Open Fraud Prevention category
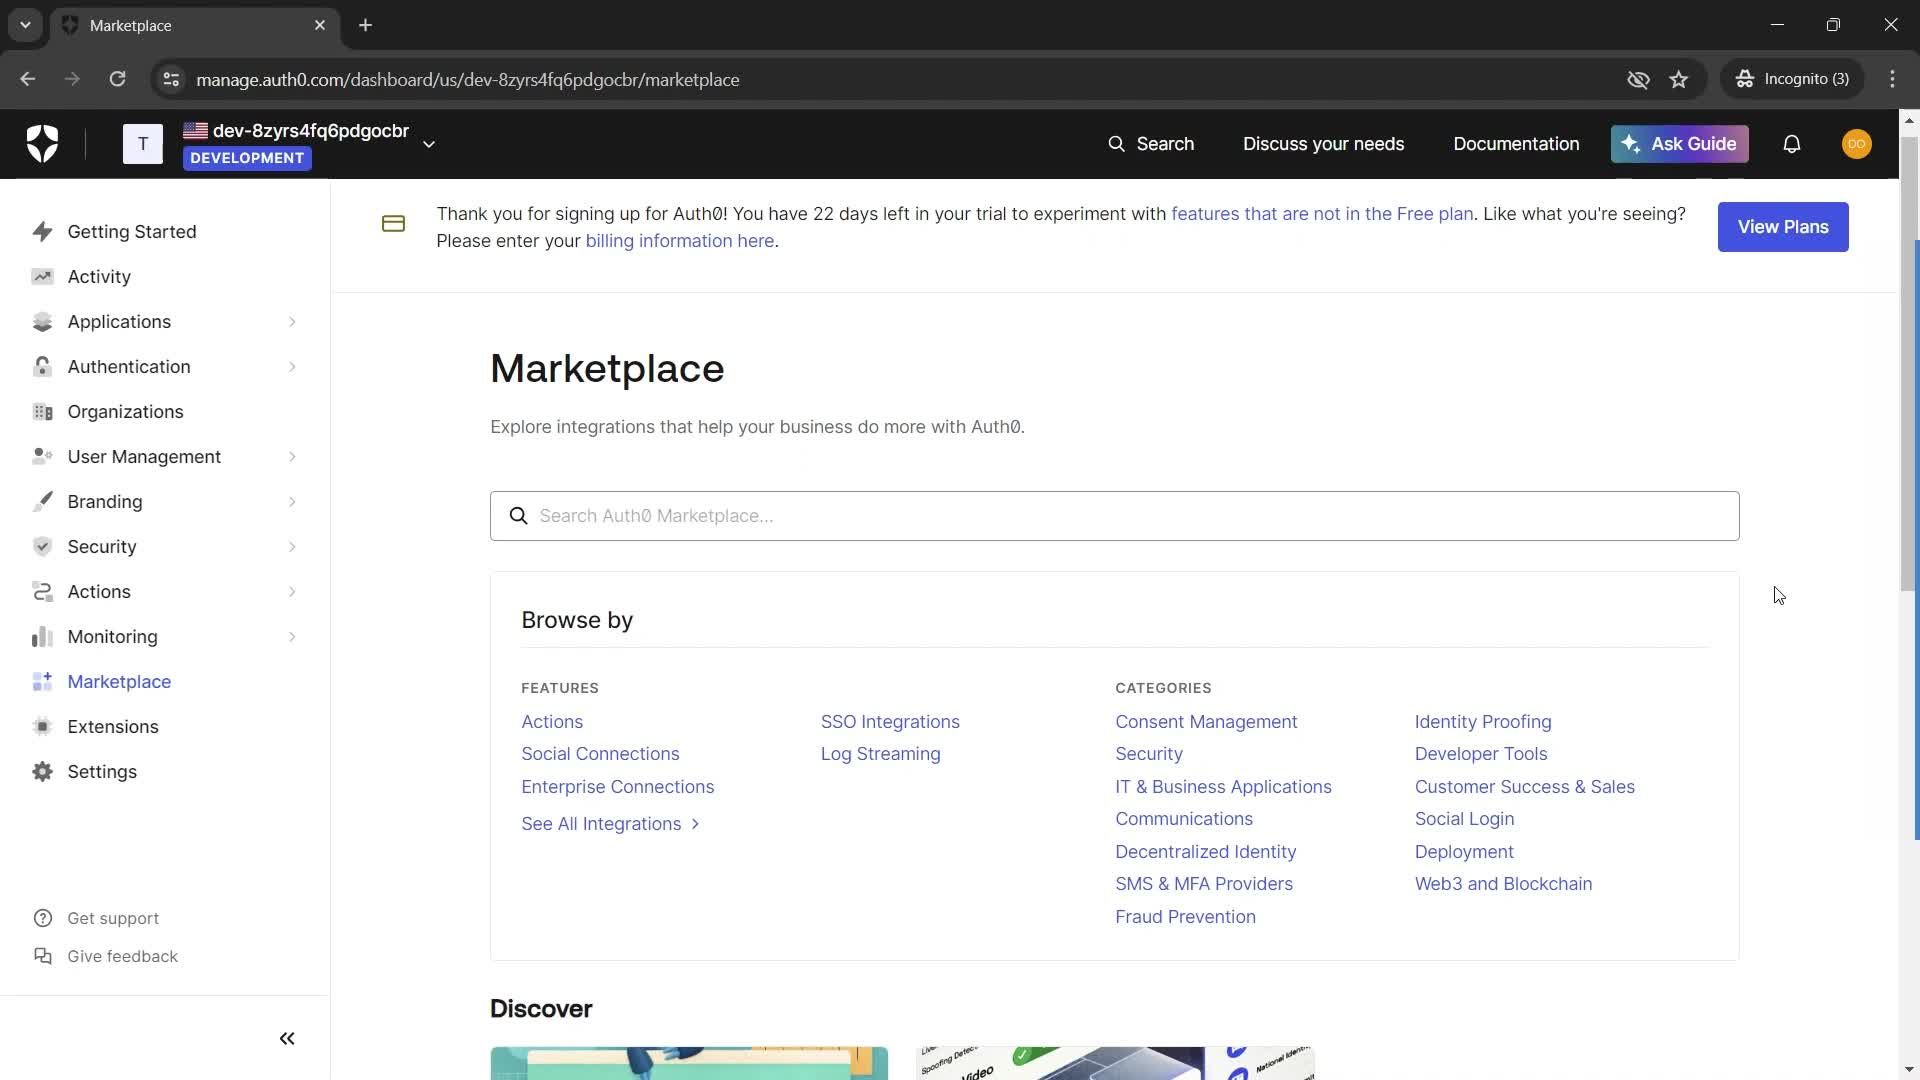The image size is (1920, 1080). pyautogui.click(x=1185, y=917)
